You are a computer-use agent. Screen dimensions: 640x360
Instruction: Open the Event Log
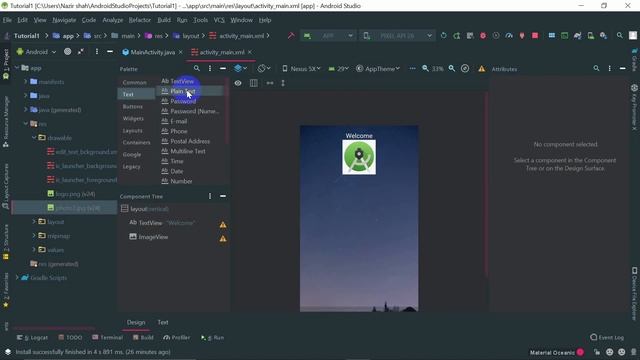click(x=607, y=338)
